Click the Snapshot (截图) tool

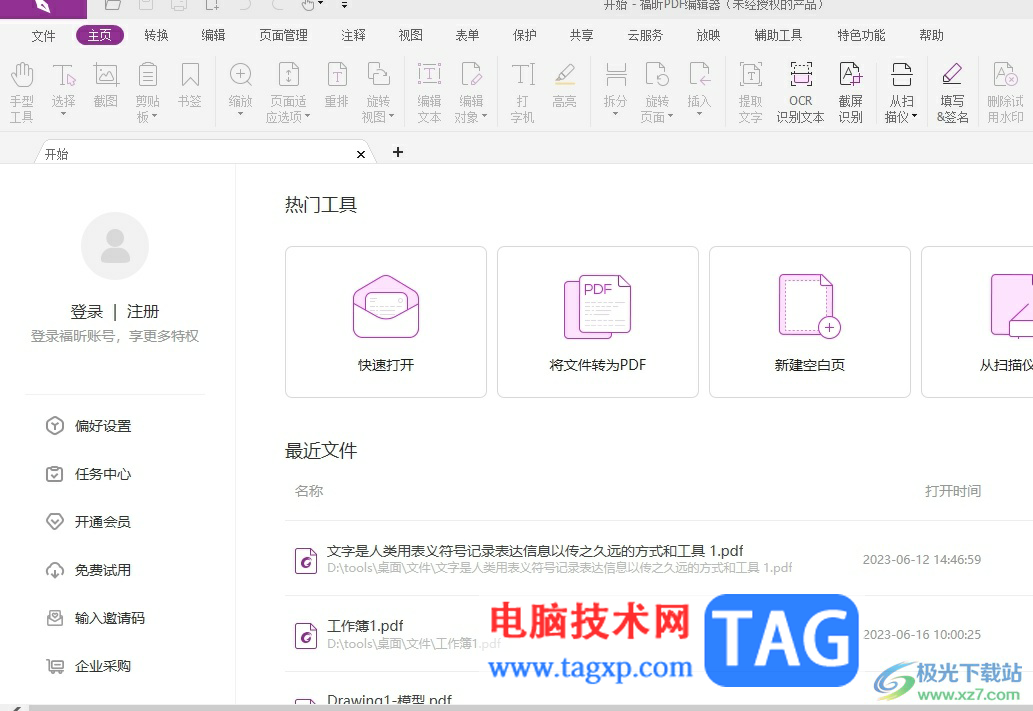point(105,84)
